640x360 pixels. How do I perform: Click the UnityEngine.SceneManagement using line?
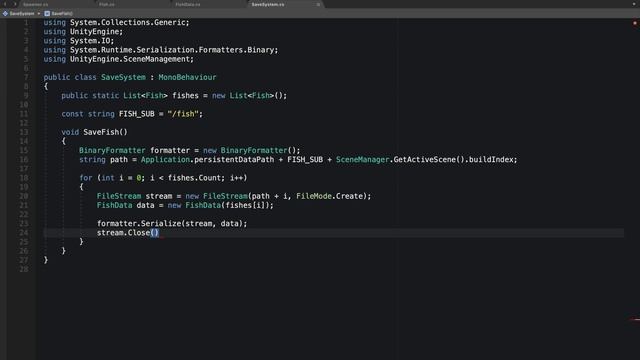tap(119, 59)
